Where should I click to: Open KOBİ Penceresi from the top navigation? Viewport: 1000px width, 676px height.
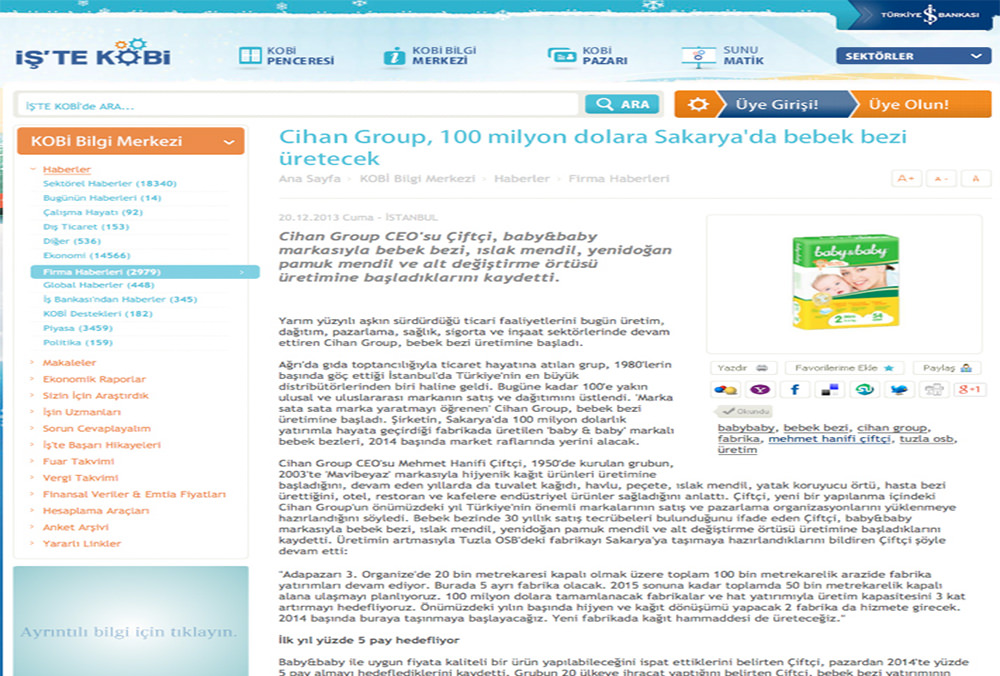coord(286,55)
